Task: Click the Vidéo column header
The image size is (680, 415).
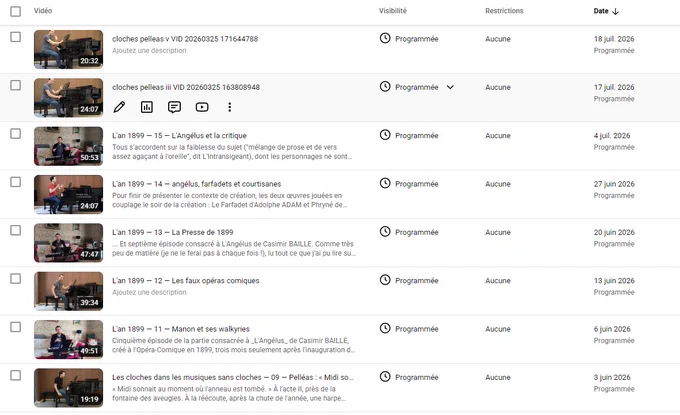Action: click(x=43, y=11)
